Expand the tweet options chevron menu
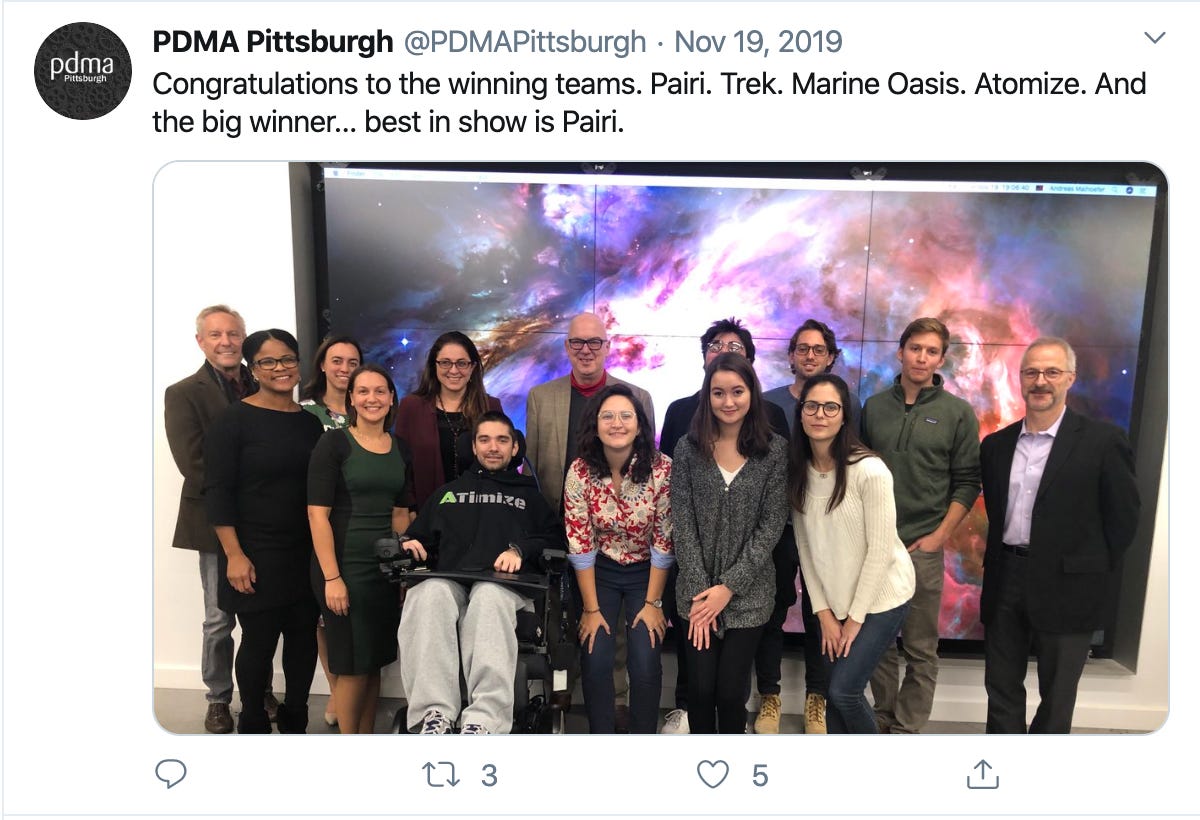Viewport: 1200px width, 820px height. click(x=1155, y=39)
